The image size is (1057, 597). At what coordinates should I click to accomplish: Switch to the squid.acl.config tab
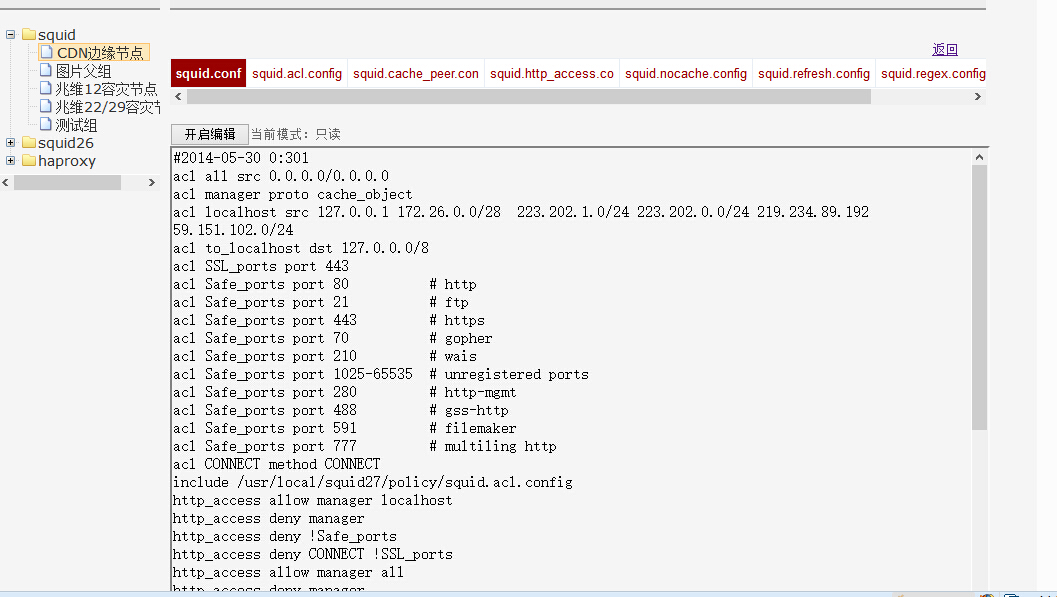click(x=297, y=73)
